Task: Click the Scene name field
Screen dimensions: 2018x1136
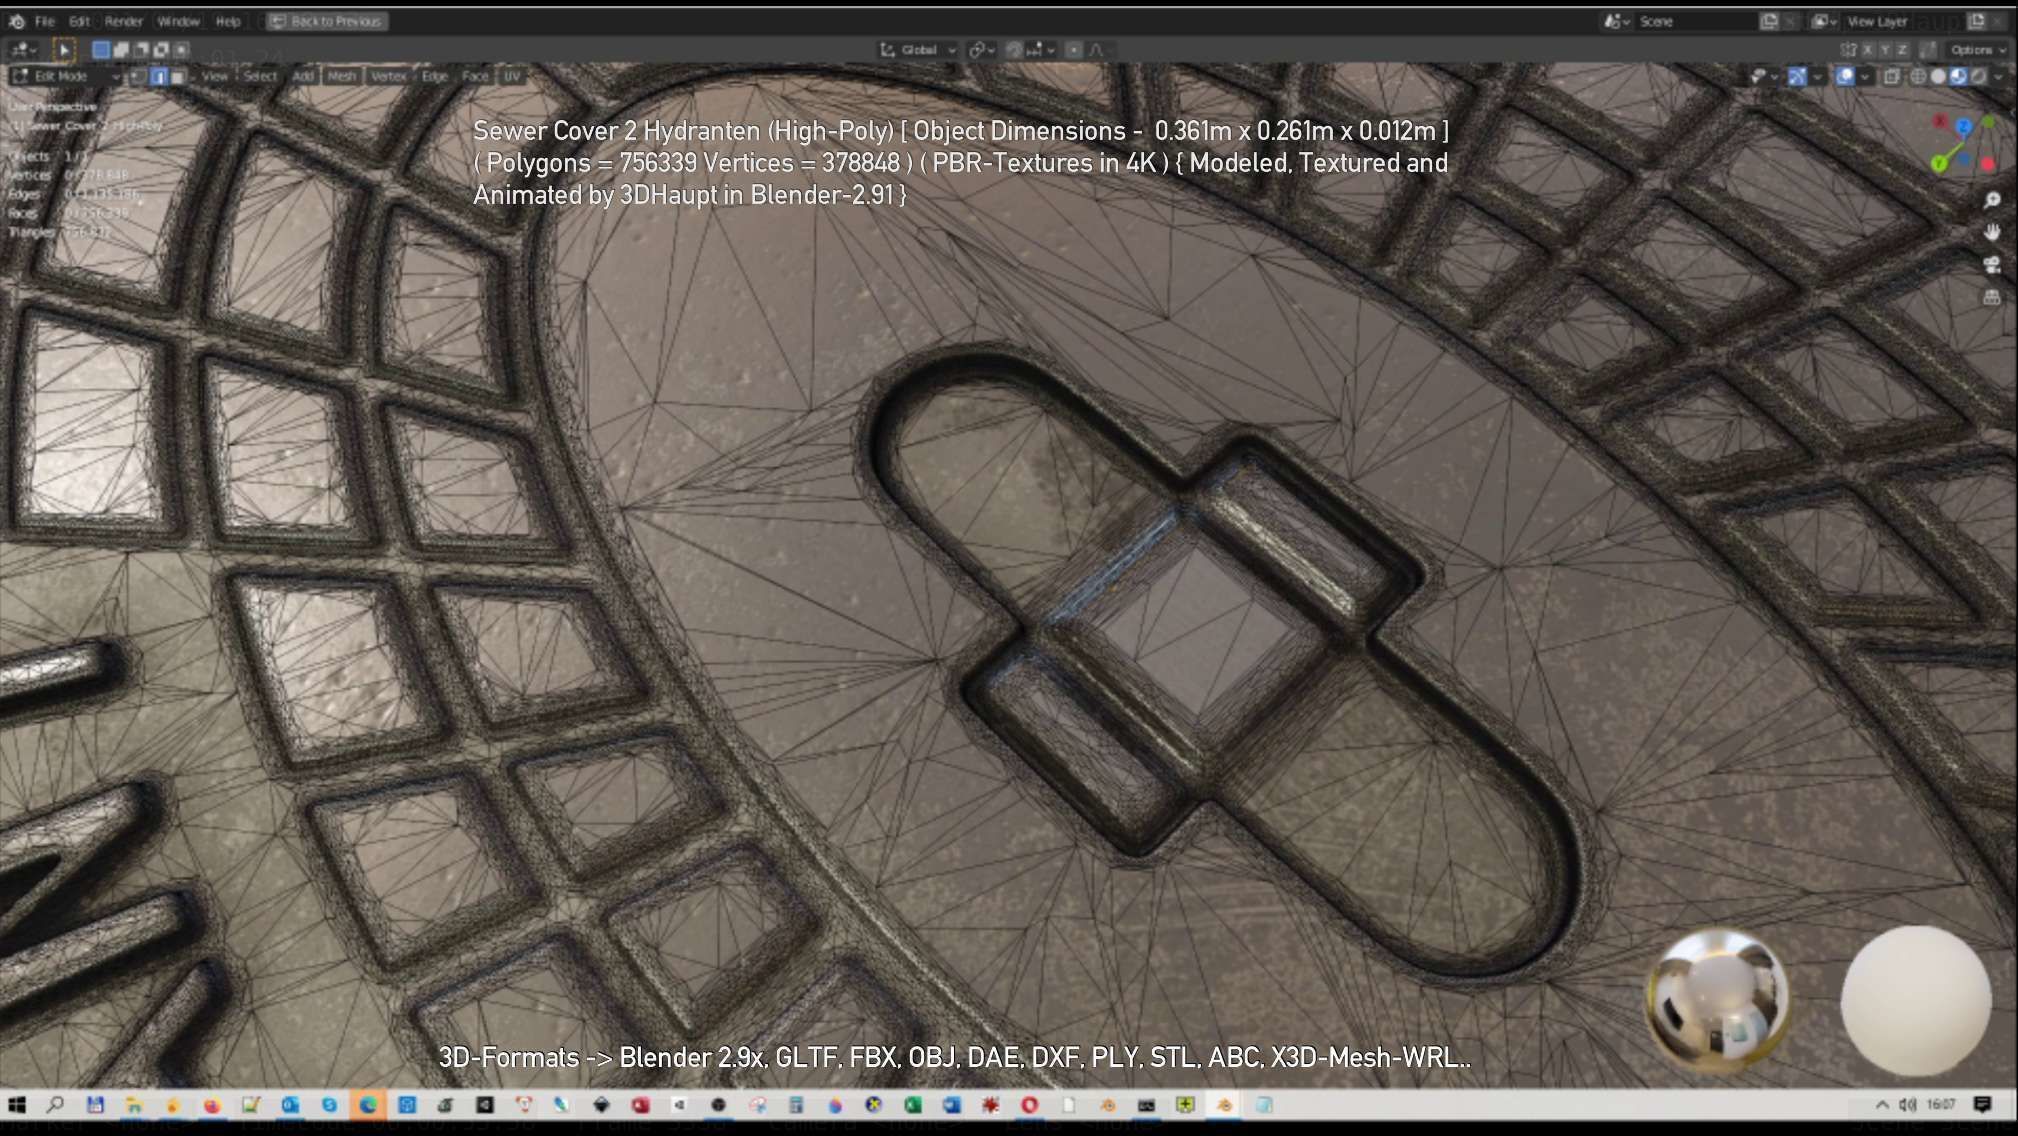Action: [1695, 21]
